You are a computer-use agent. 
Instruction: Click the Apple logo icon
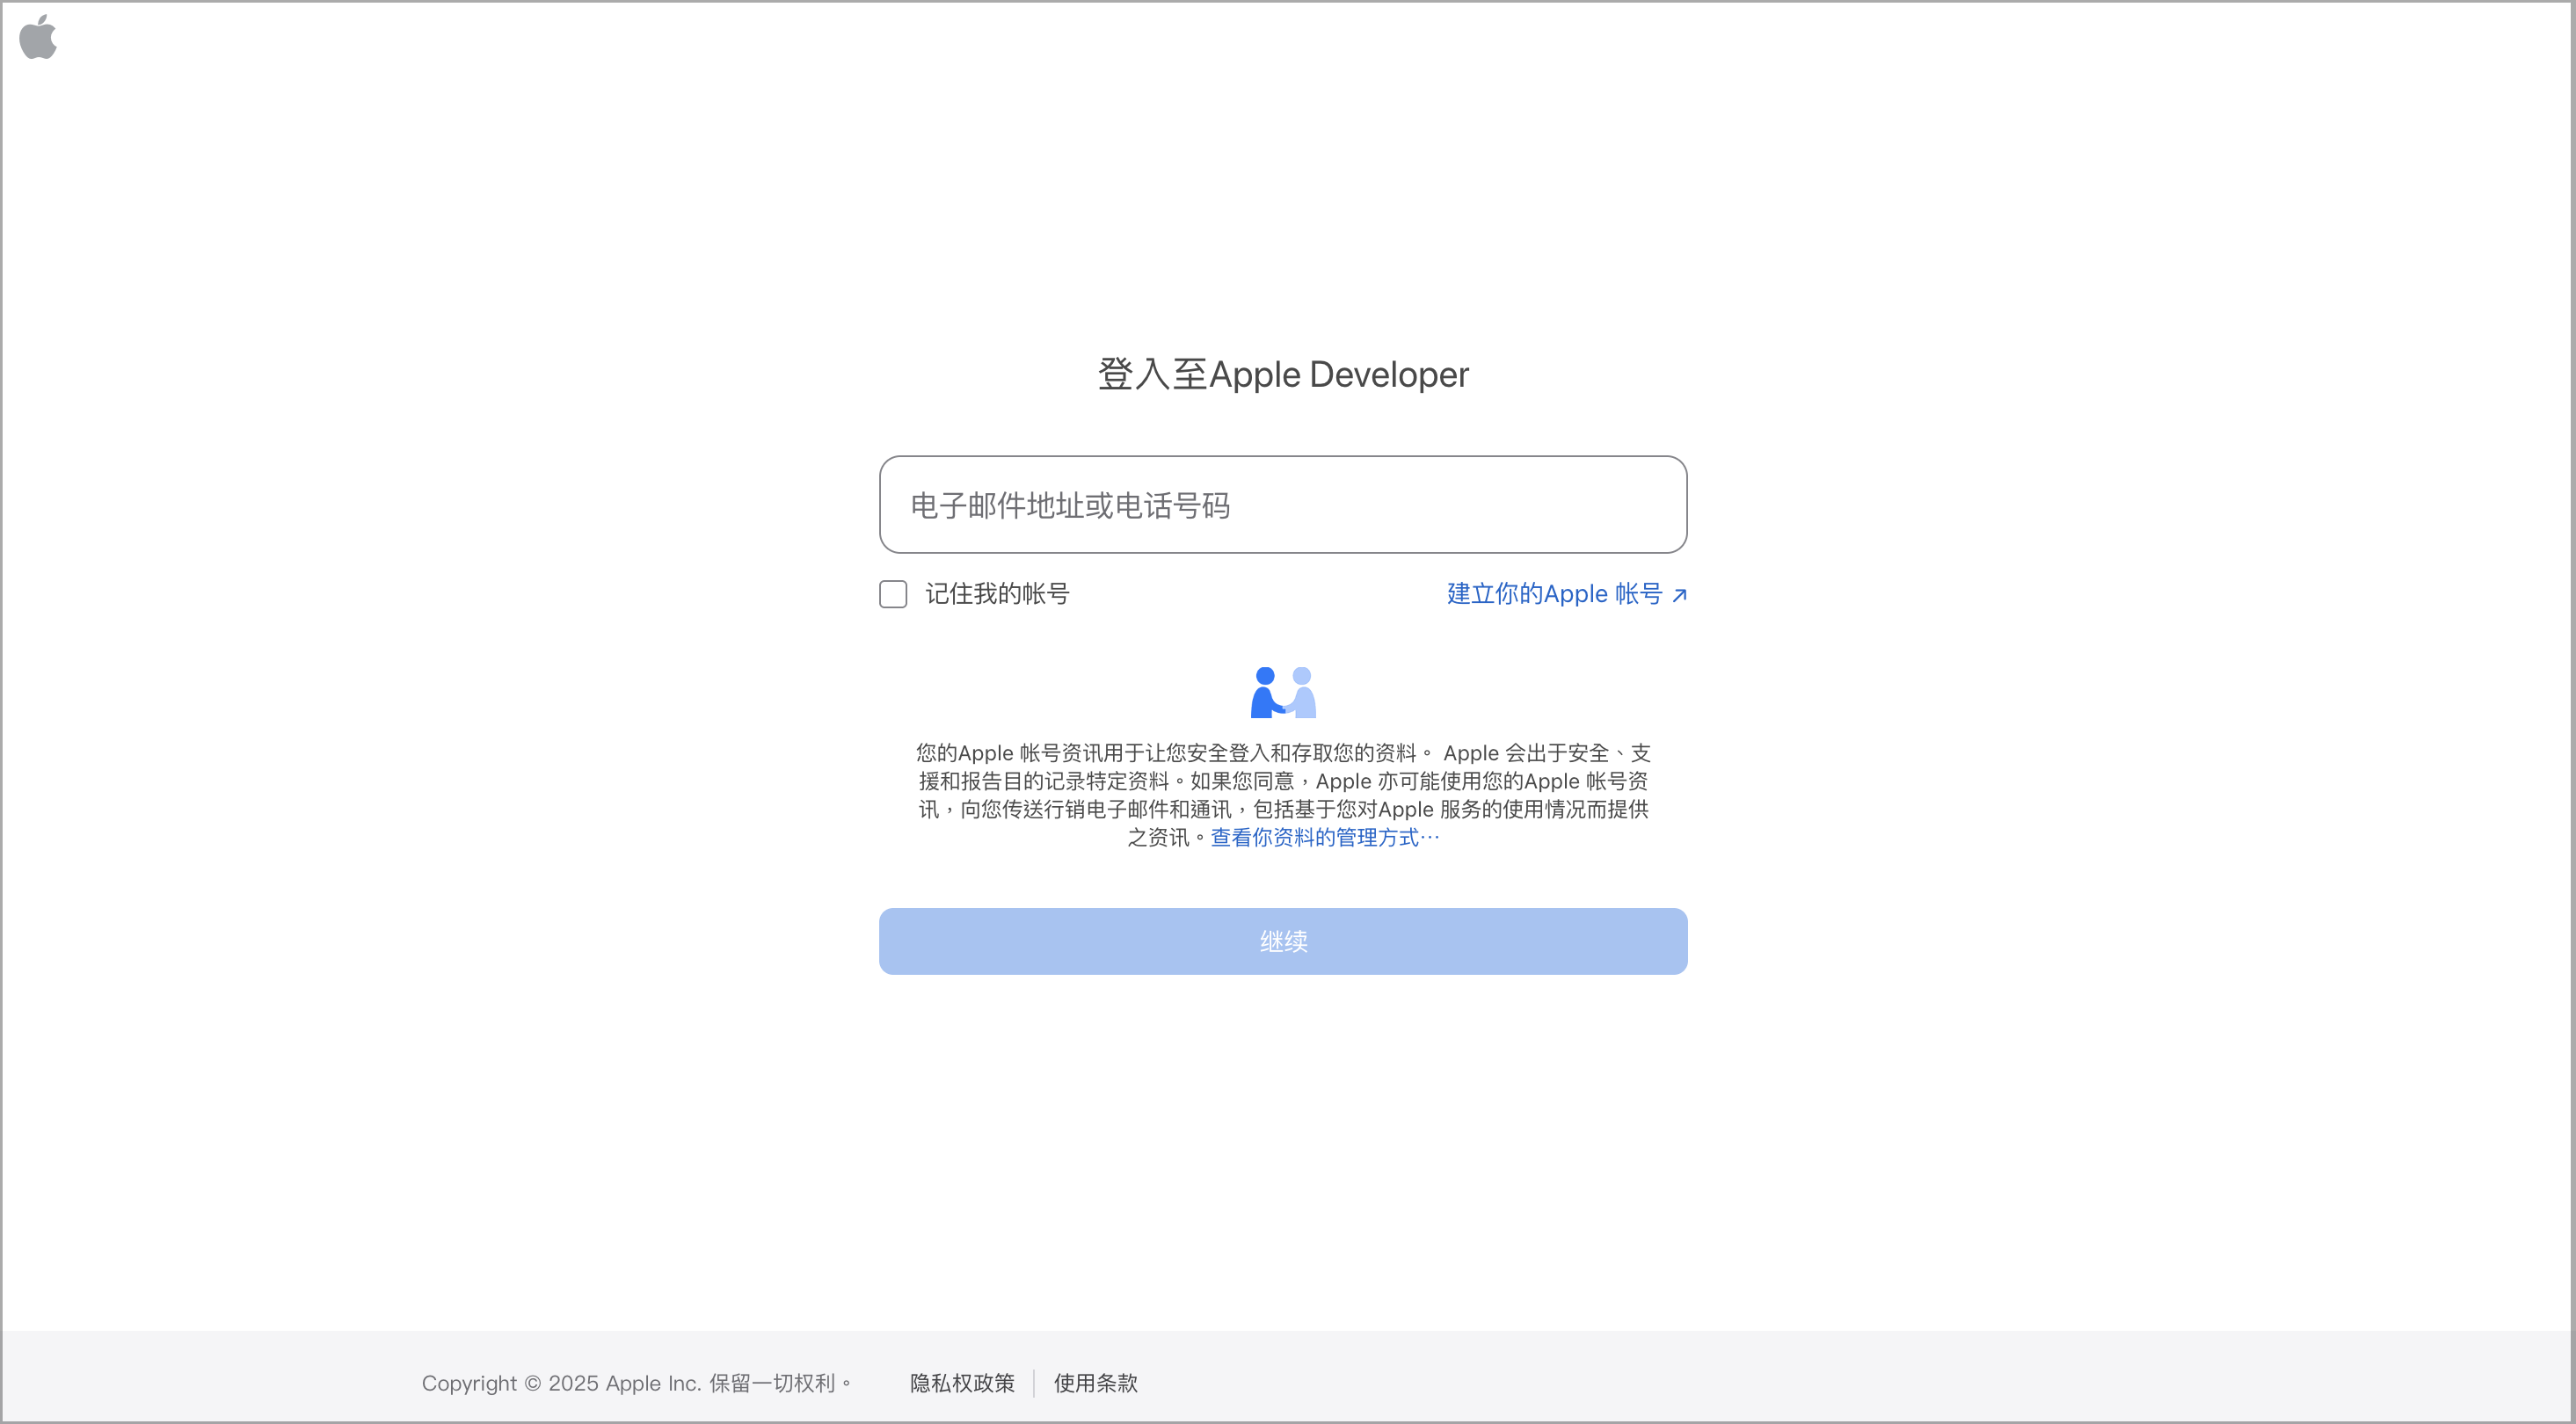coord(38,37)
